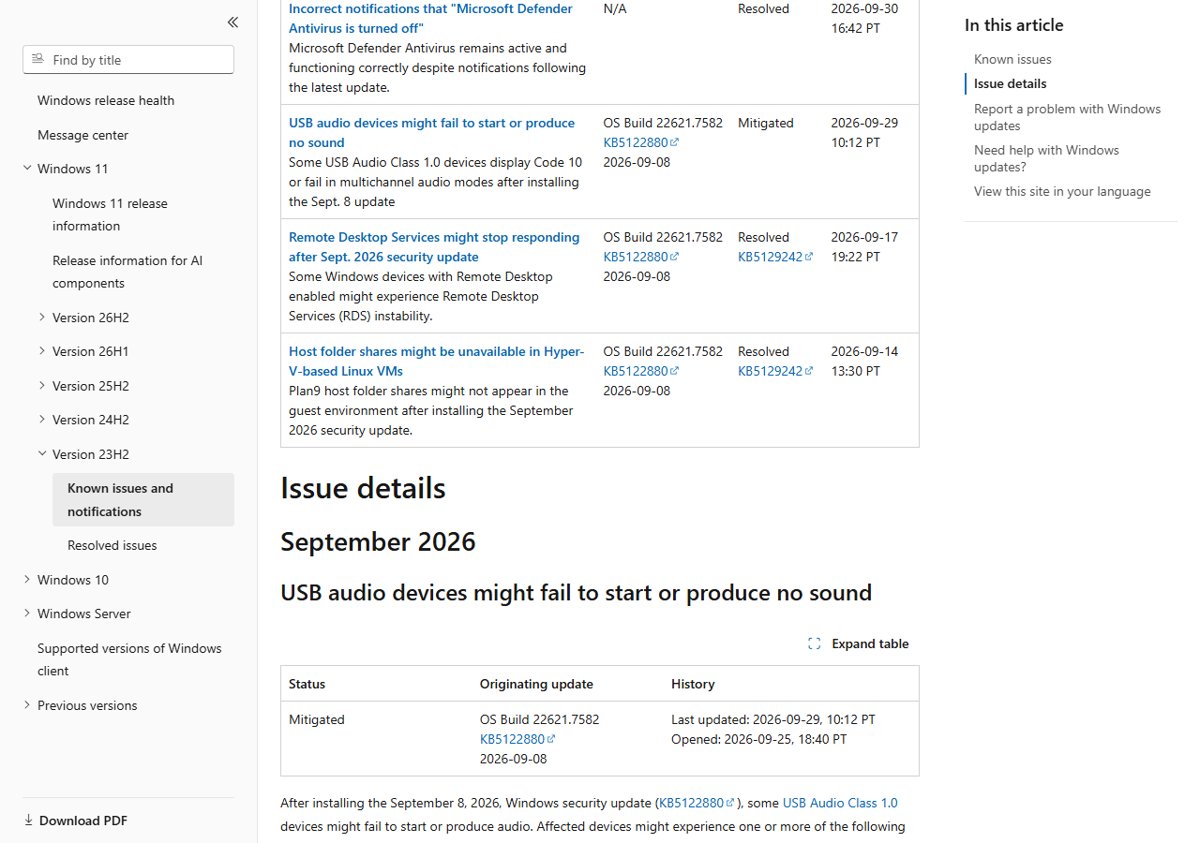Screen dimensions: 1200x843
Task: Open KB5122880 link in Remote Desktop row
Action: point(641,257)
